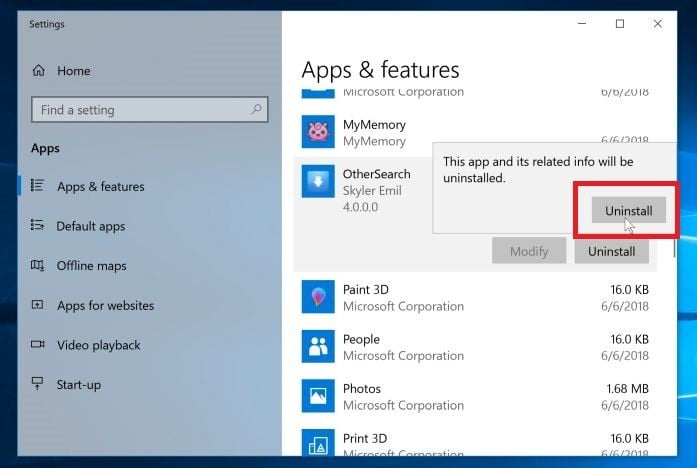Select Apps for websites
This screenshot has height=468, width=697.
(105, 305)
